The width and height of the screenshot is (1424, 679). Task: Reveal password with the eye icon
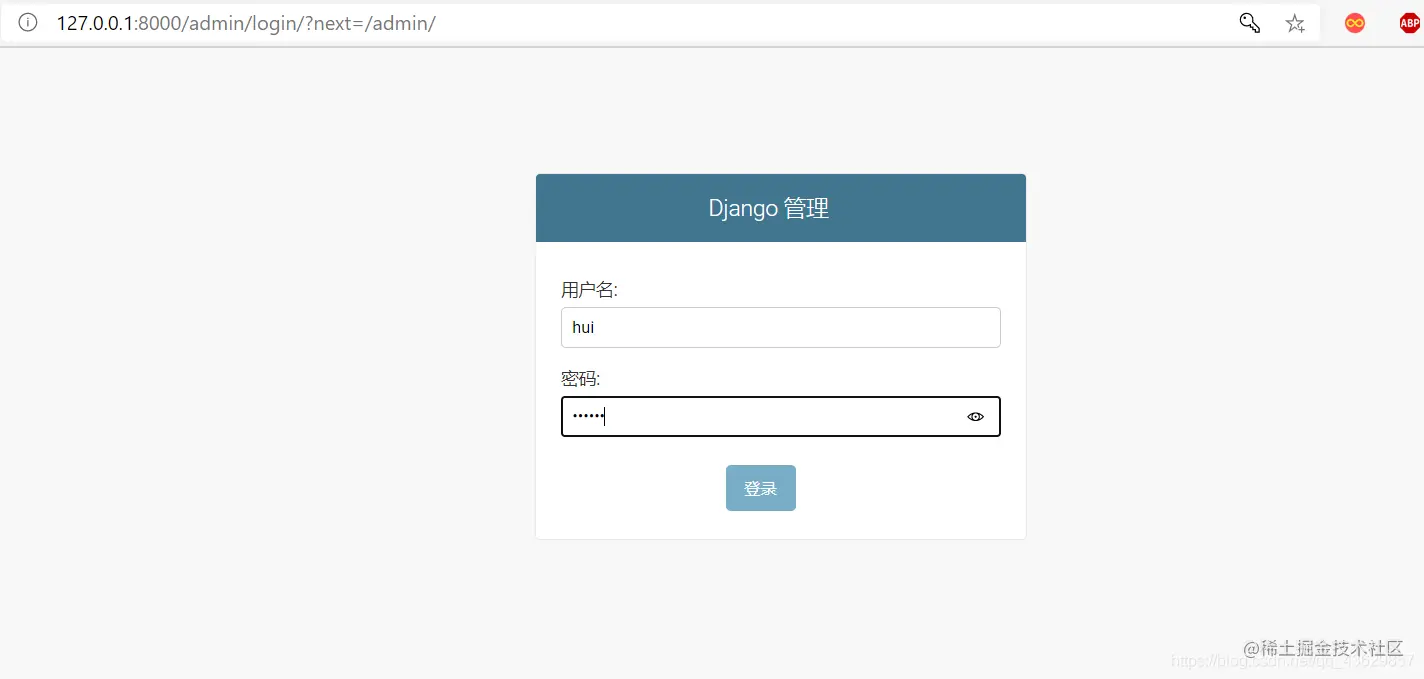point(976,417)
